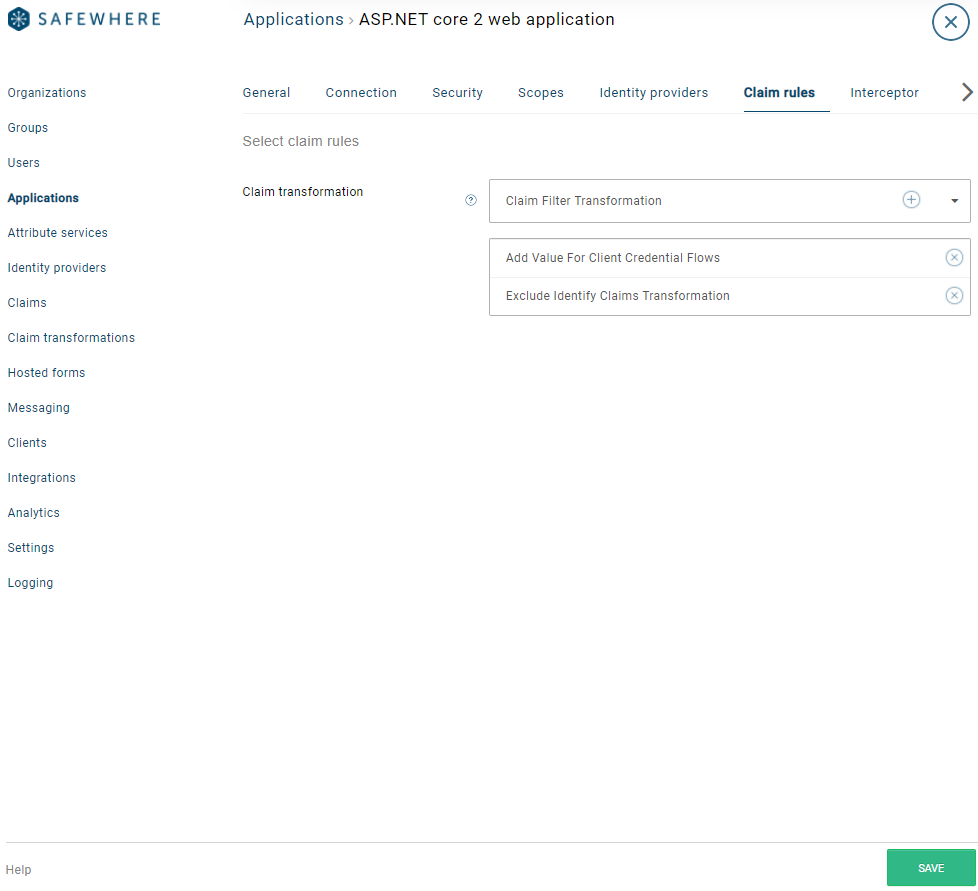Switch to the General tab
Viewport: 978px width, 891px height.
click(x=266, y=93)
